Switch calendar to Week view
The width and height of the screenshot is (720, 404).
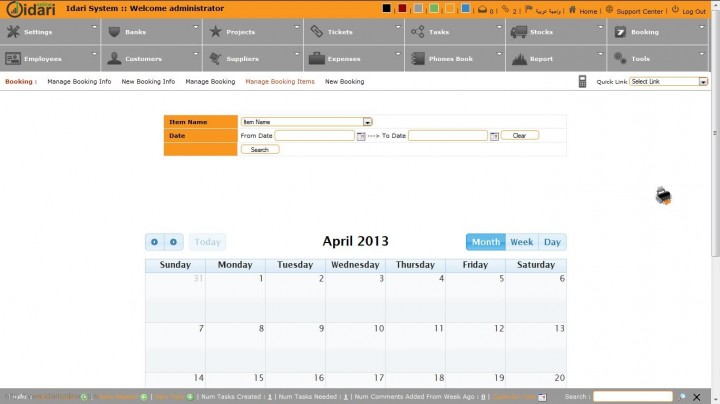click(521, 242)
